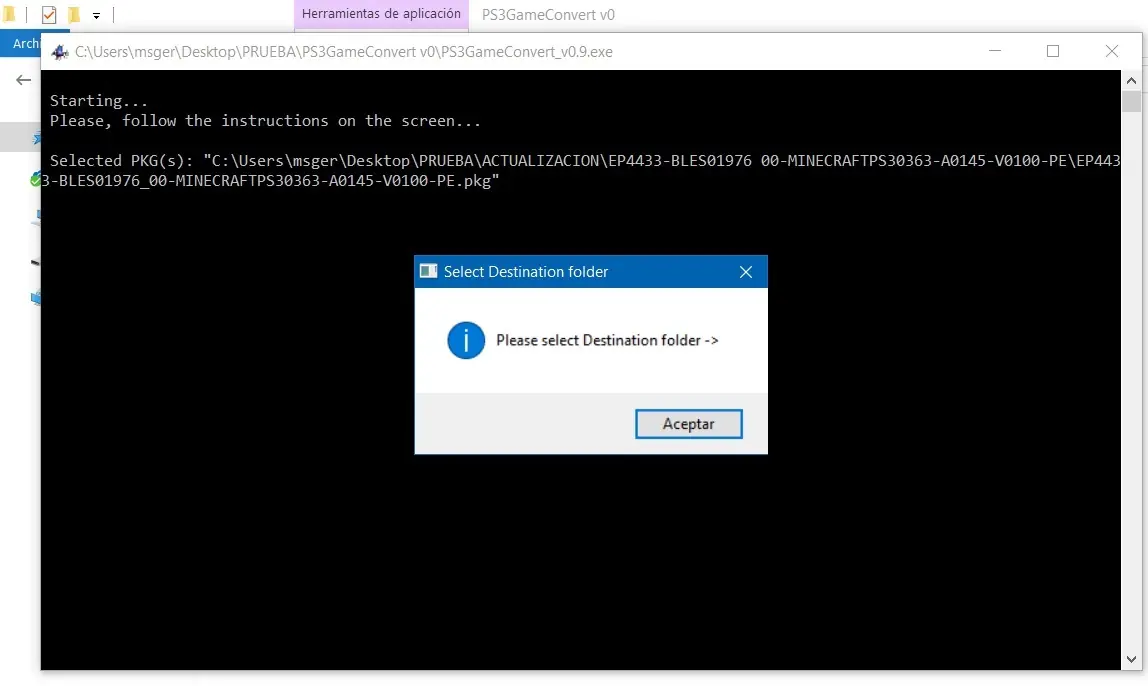
Task: Close the PS3GameConvert console window
Action: click(x=1111, y=51)
